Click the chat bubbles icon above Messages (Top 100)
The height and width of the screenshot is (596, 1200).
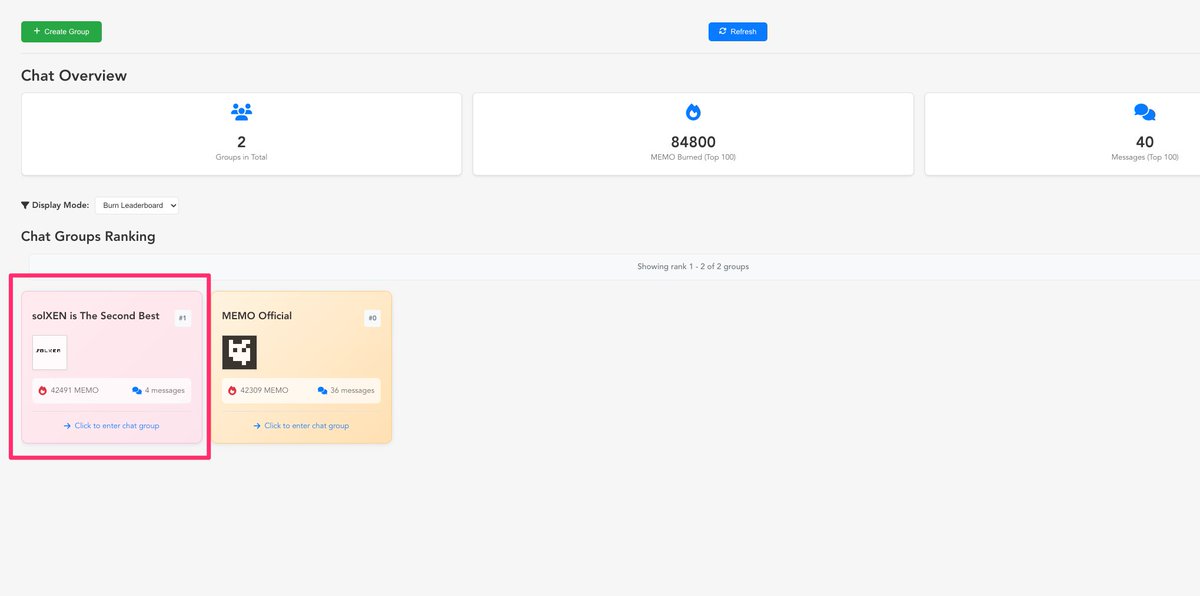click(1144, 110)
